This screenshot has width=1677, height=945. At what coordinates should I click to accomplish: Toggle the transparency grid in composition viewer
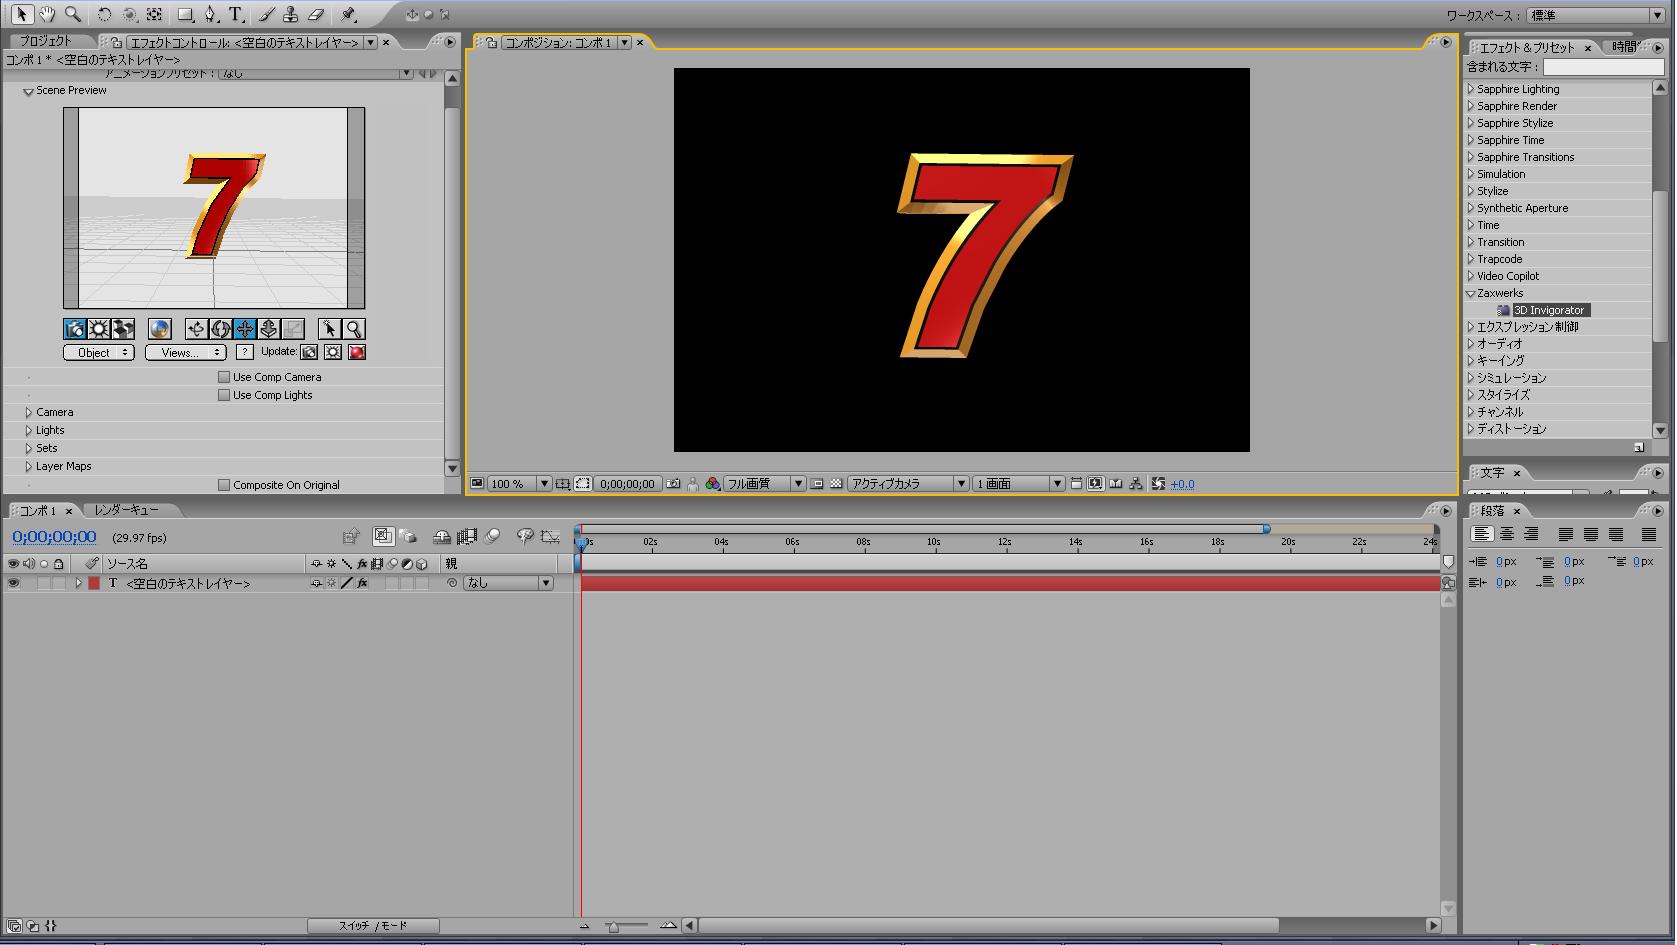coord(836,484)
